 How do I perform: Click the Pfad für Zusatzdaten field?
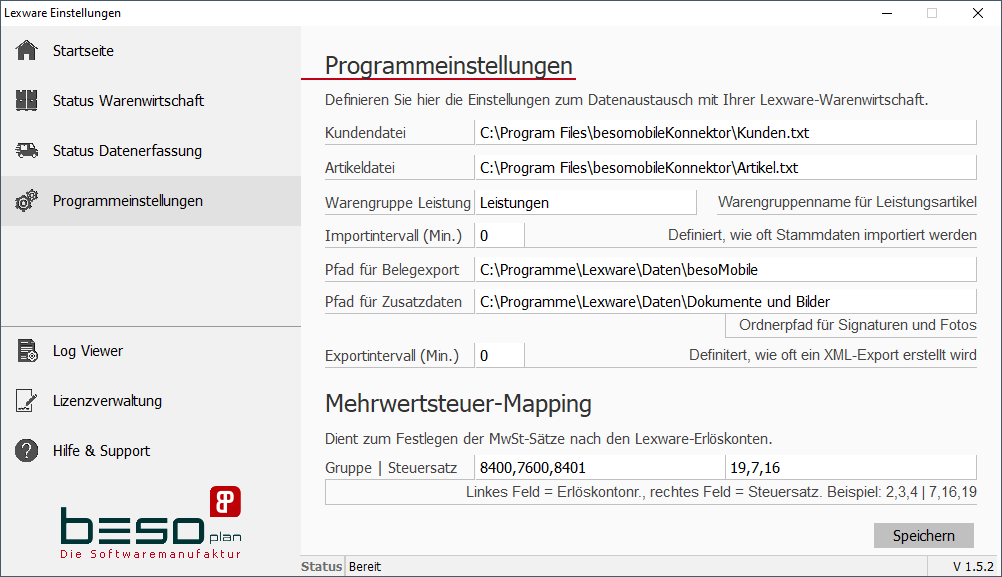click(x=726, y=302)
